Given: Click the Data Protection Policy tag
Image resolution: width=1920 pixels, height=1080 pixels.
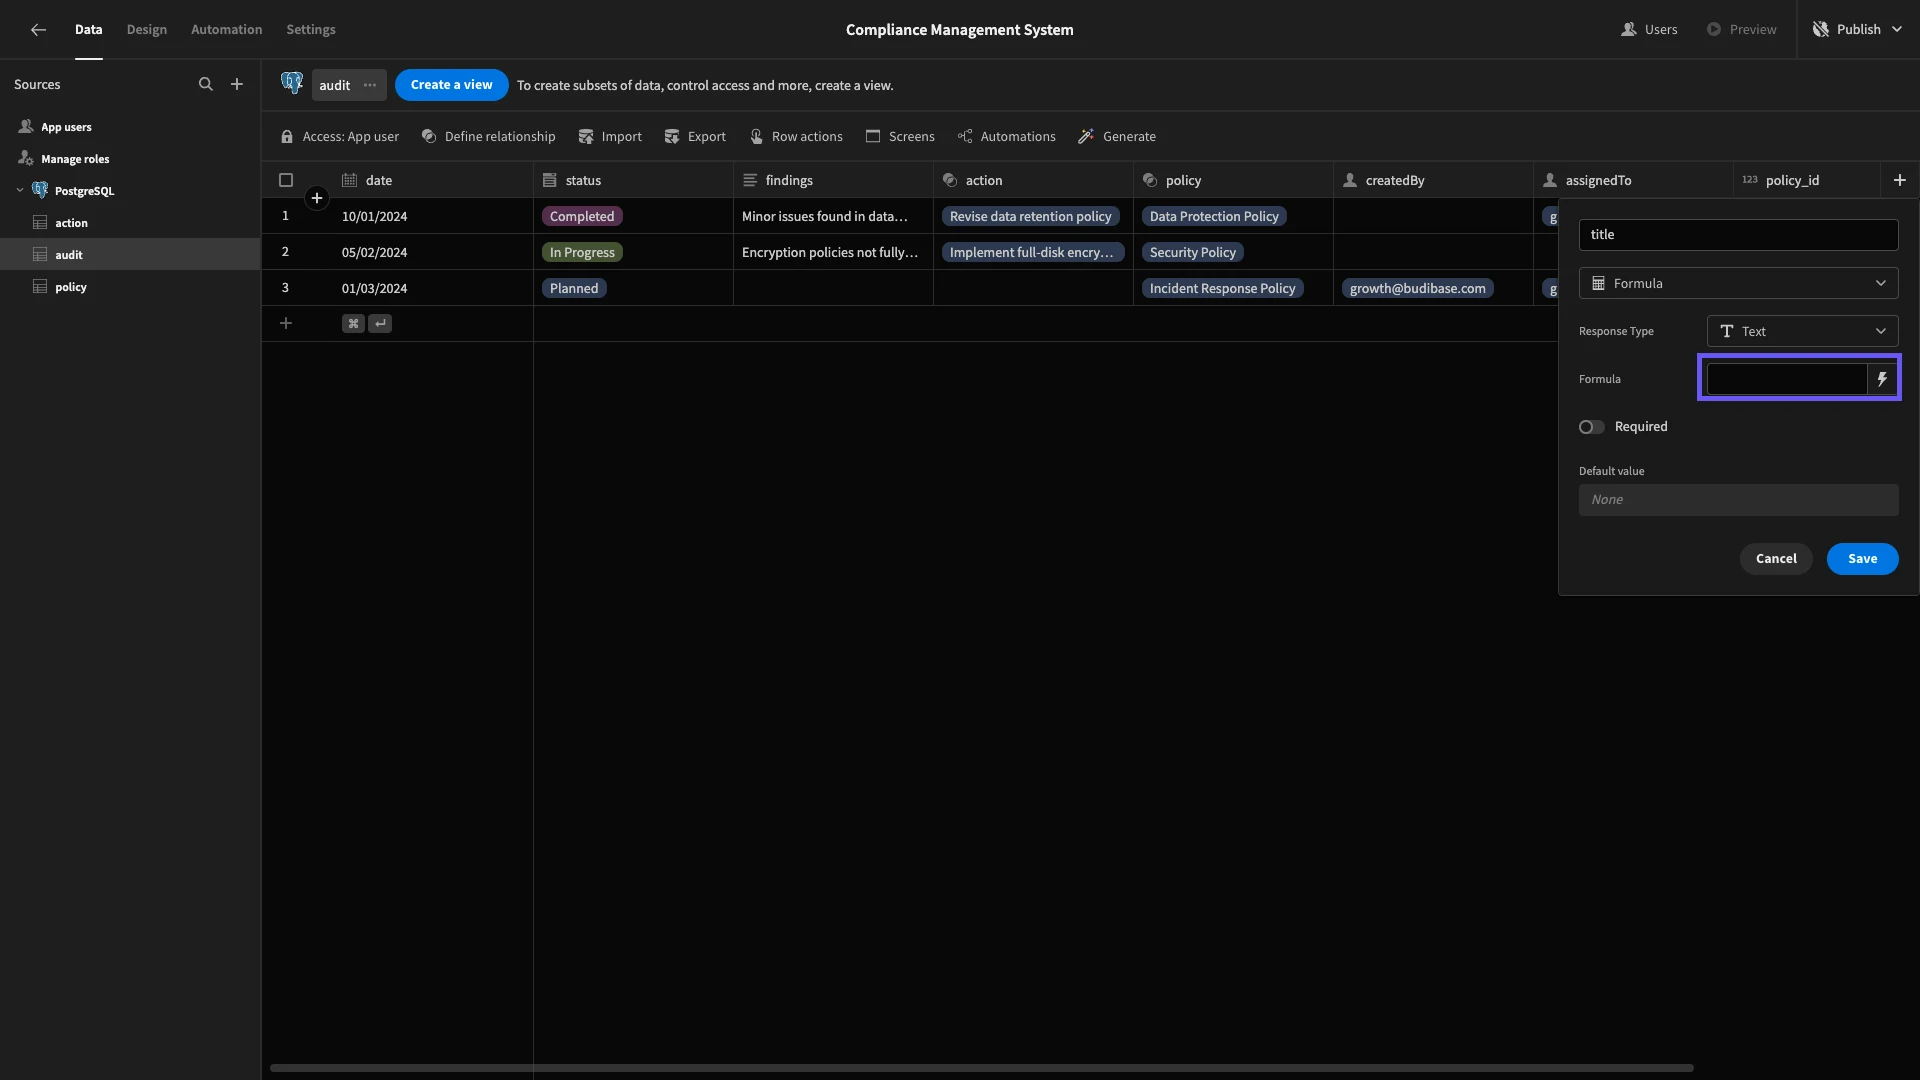Looking at the screenshot, I should [1214, 216].
